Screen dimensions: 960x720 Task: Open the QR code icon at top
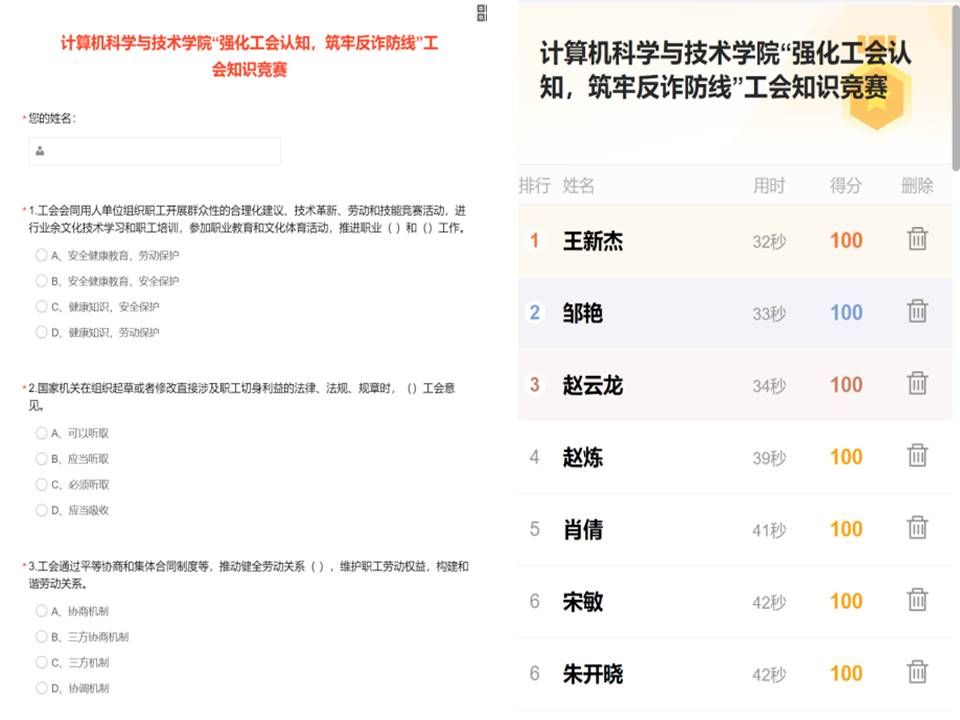coord(482,13)
